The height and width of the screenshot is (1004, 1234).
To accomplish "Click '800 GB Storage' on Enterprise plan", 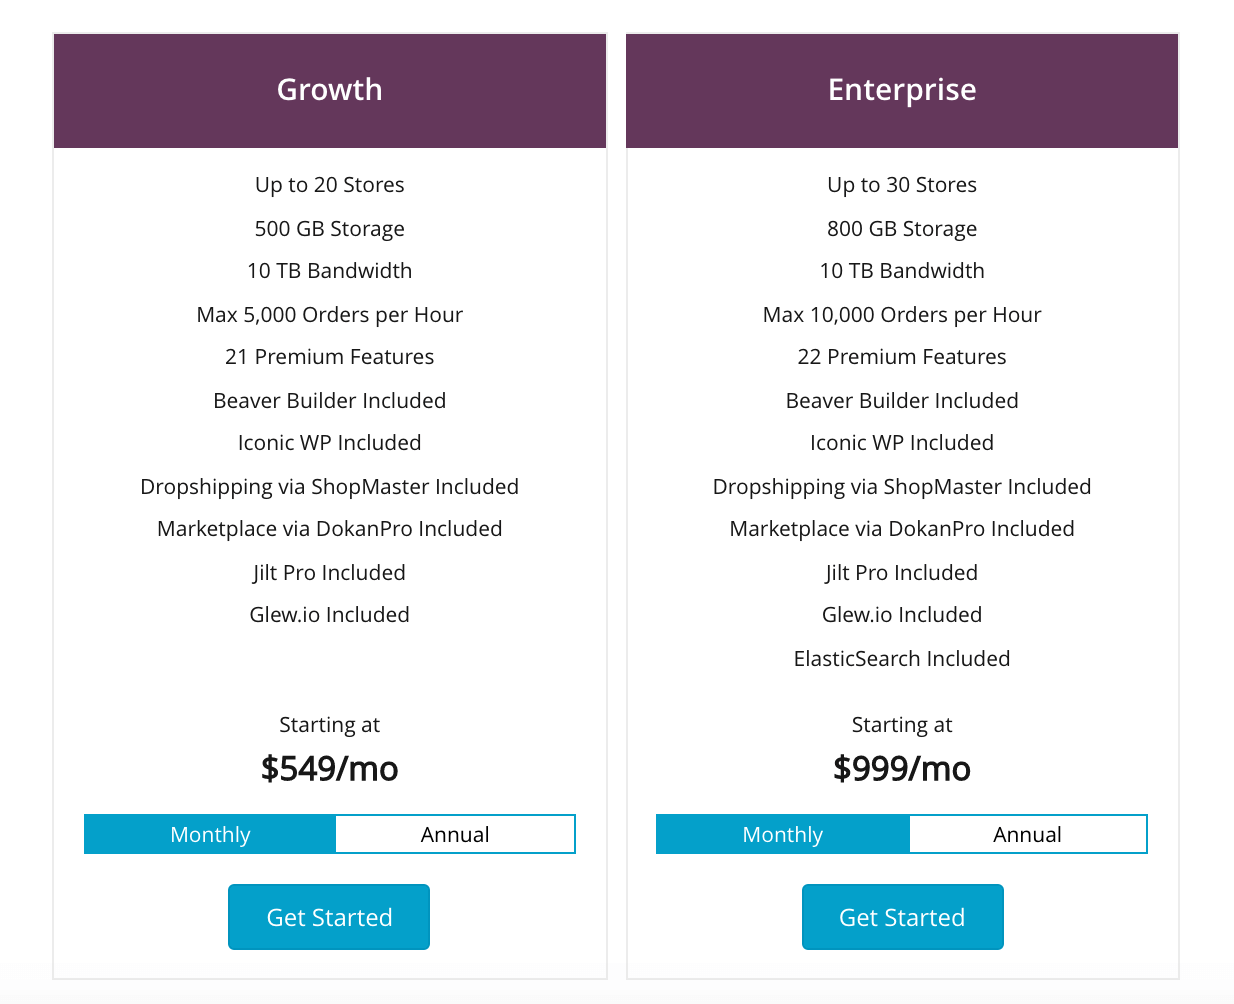I will [902, 229].
